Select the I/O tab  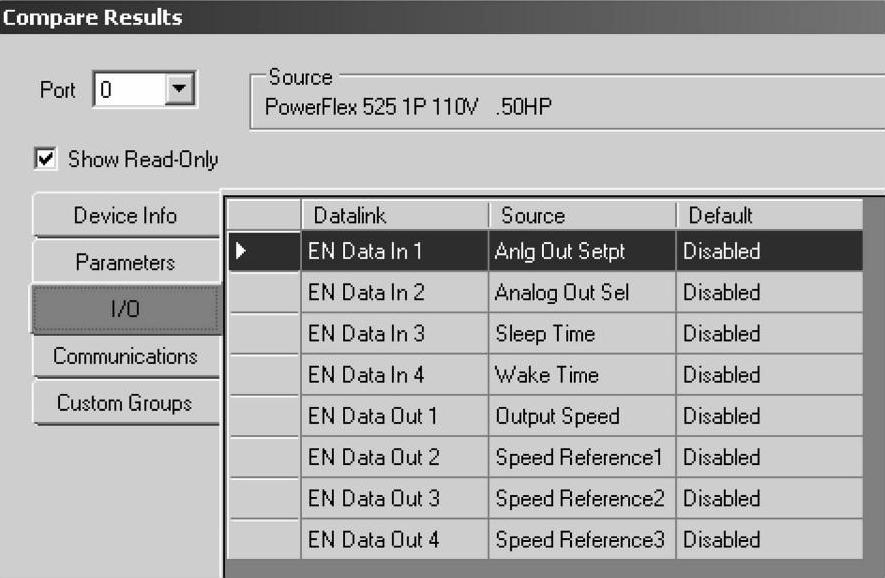[125, 309]
